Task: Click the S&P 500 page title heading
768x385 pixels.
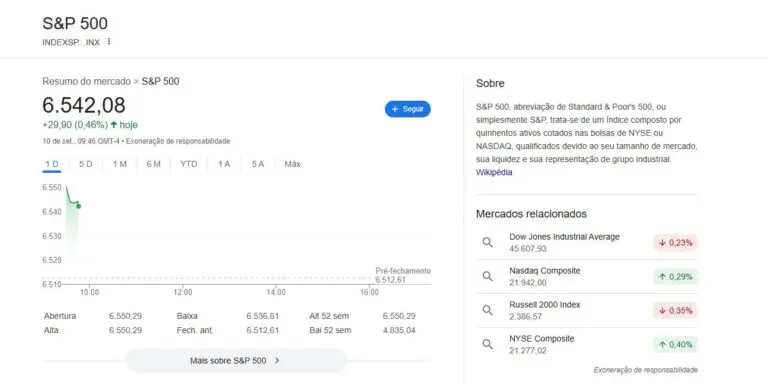Action: [75, 23]
